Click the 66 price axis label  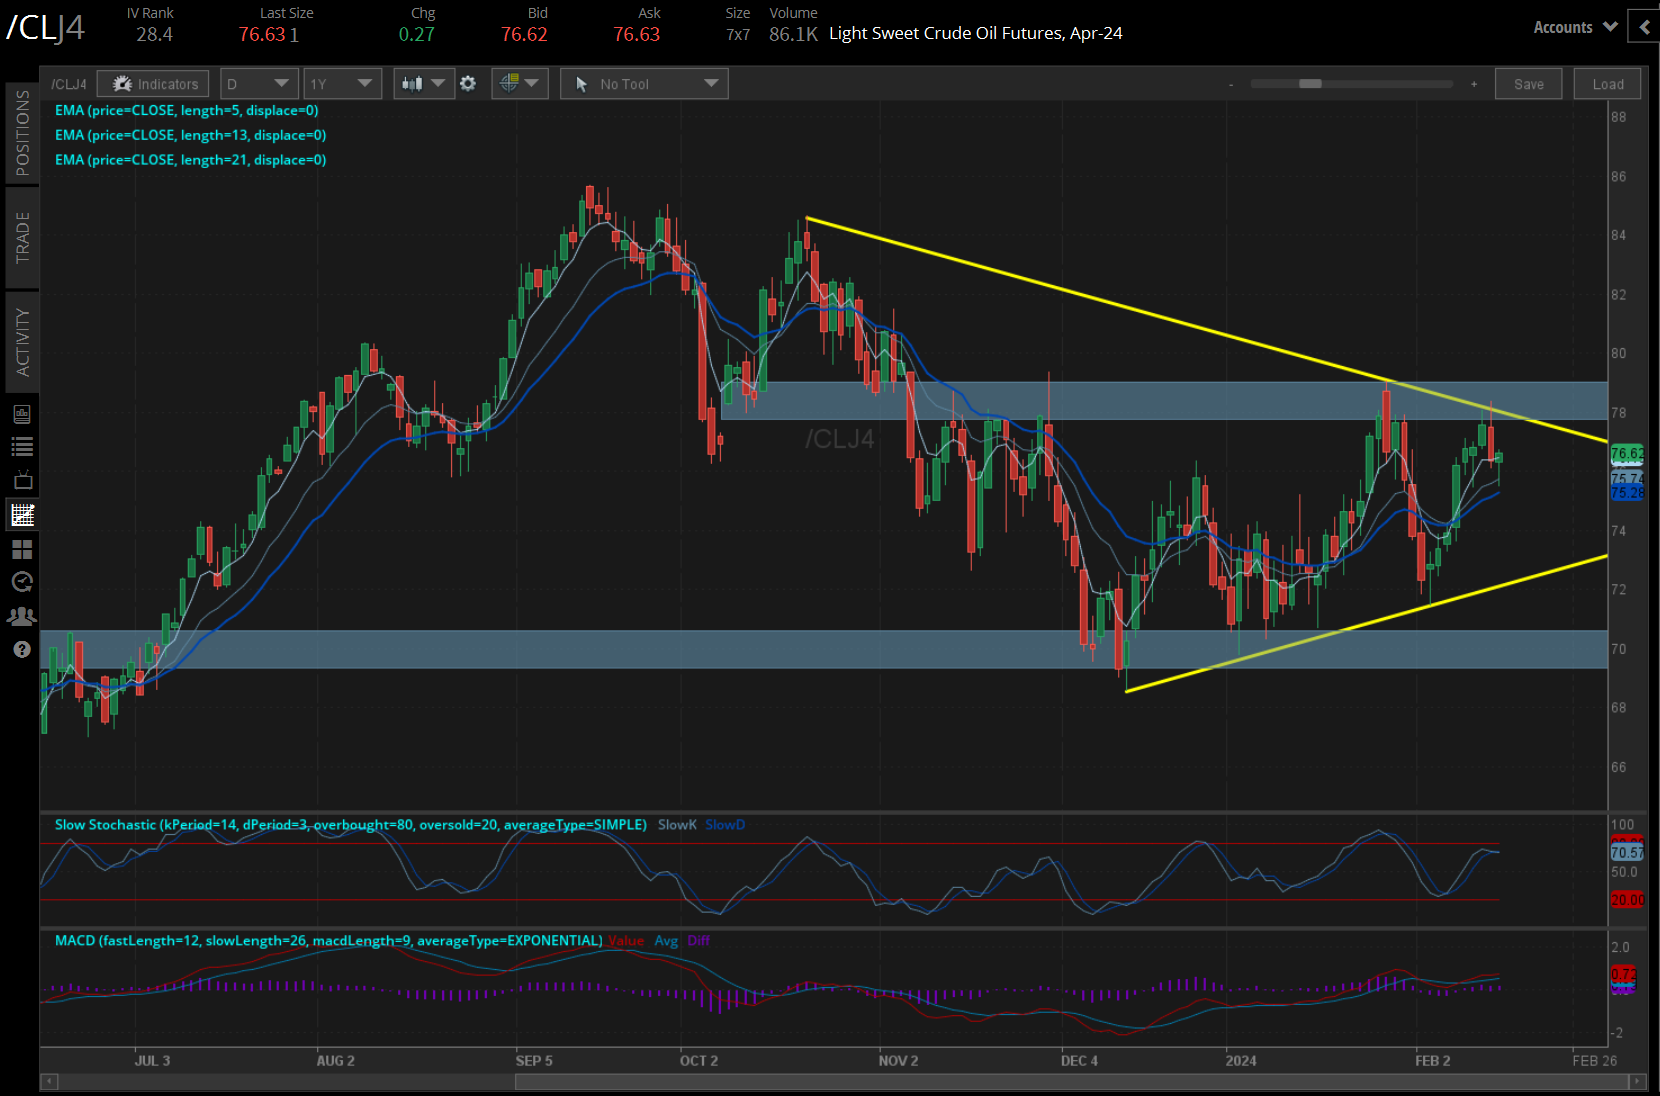coord(1618,767)
